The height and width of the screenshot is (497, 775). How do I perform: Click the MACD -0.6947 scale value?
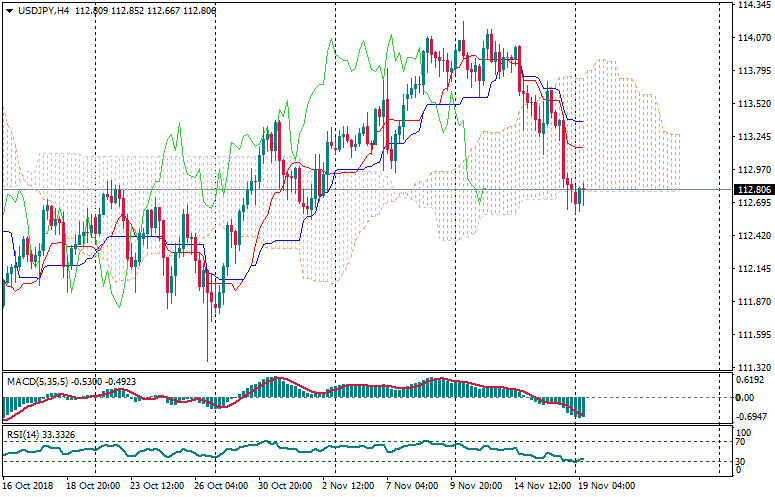[752, 415]
